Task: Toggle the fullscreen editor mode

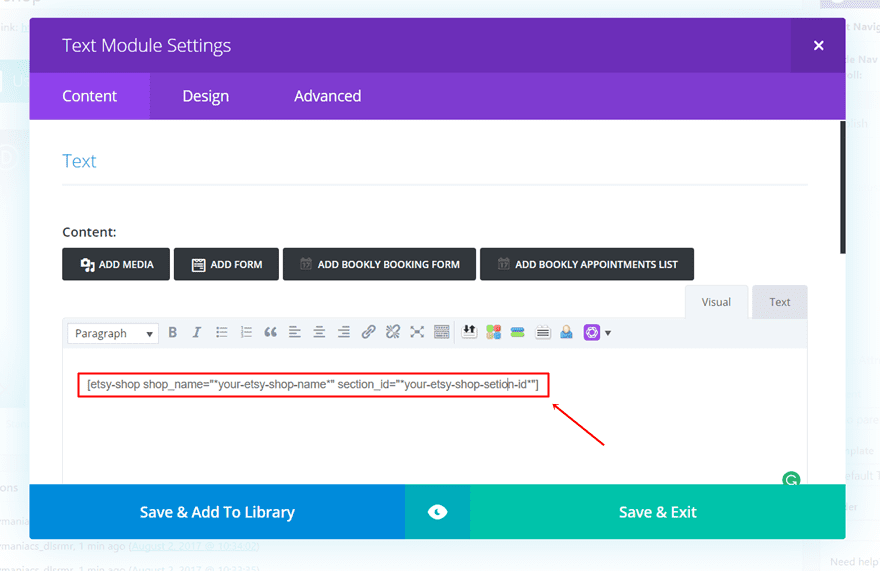Action: pos(417,333)
